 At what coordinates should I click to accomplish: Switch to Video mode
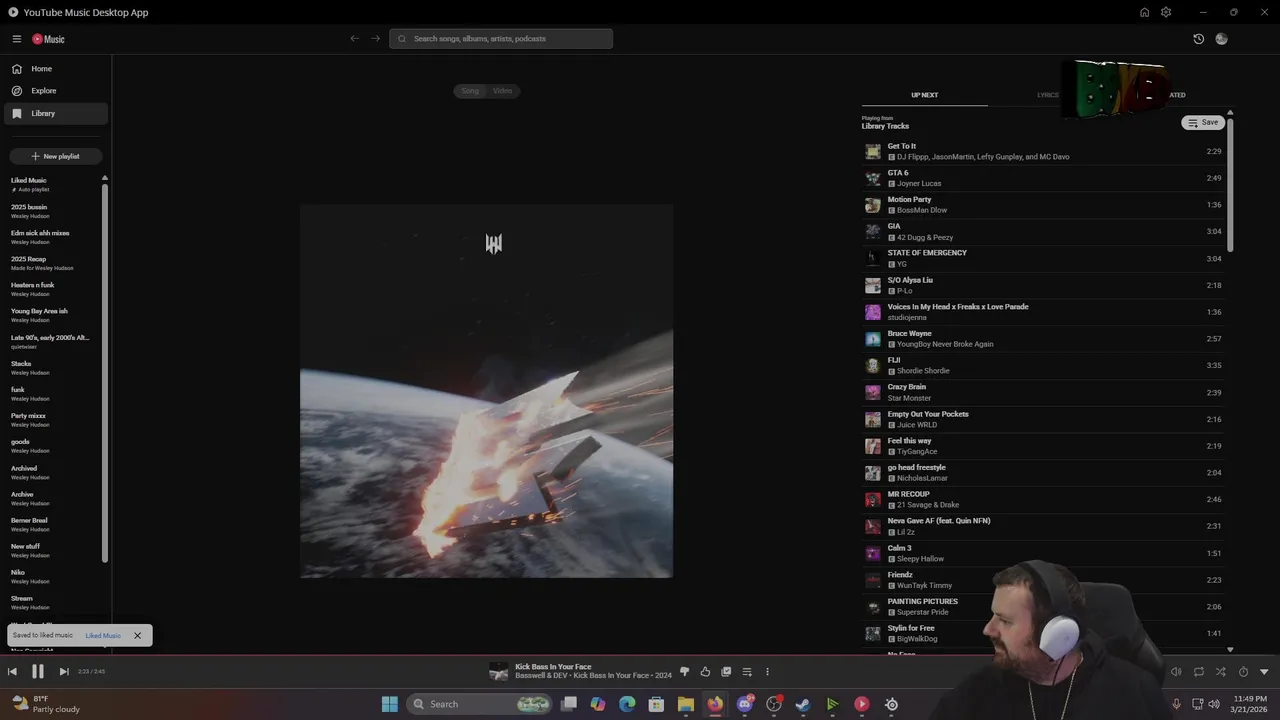coord(502,91)
